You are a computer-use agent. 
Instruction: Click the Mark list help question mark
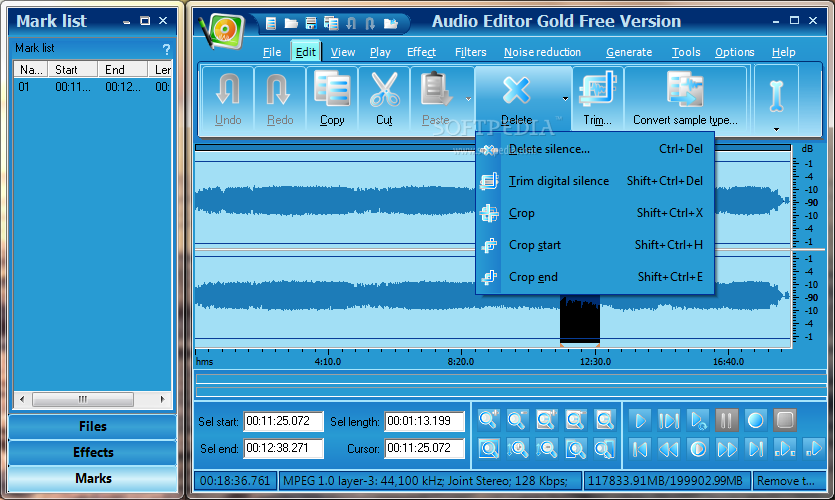[166, 49]
